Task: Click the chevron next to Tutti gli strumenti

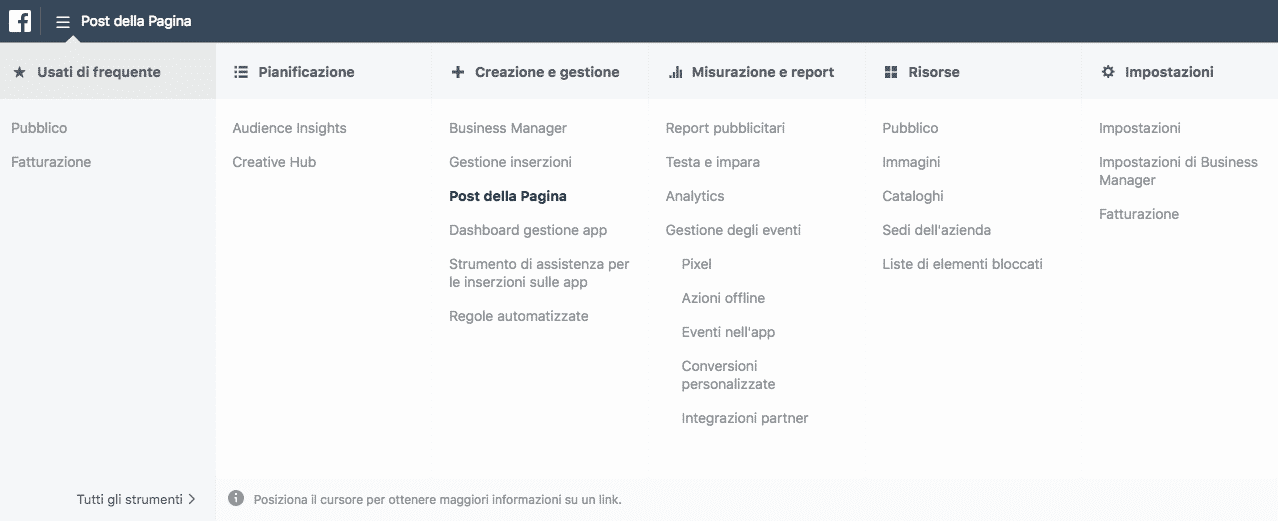Action: click(192, 499)
